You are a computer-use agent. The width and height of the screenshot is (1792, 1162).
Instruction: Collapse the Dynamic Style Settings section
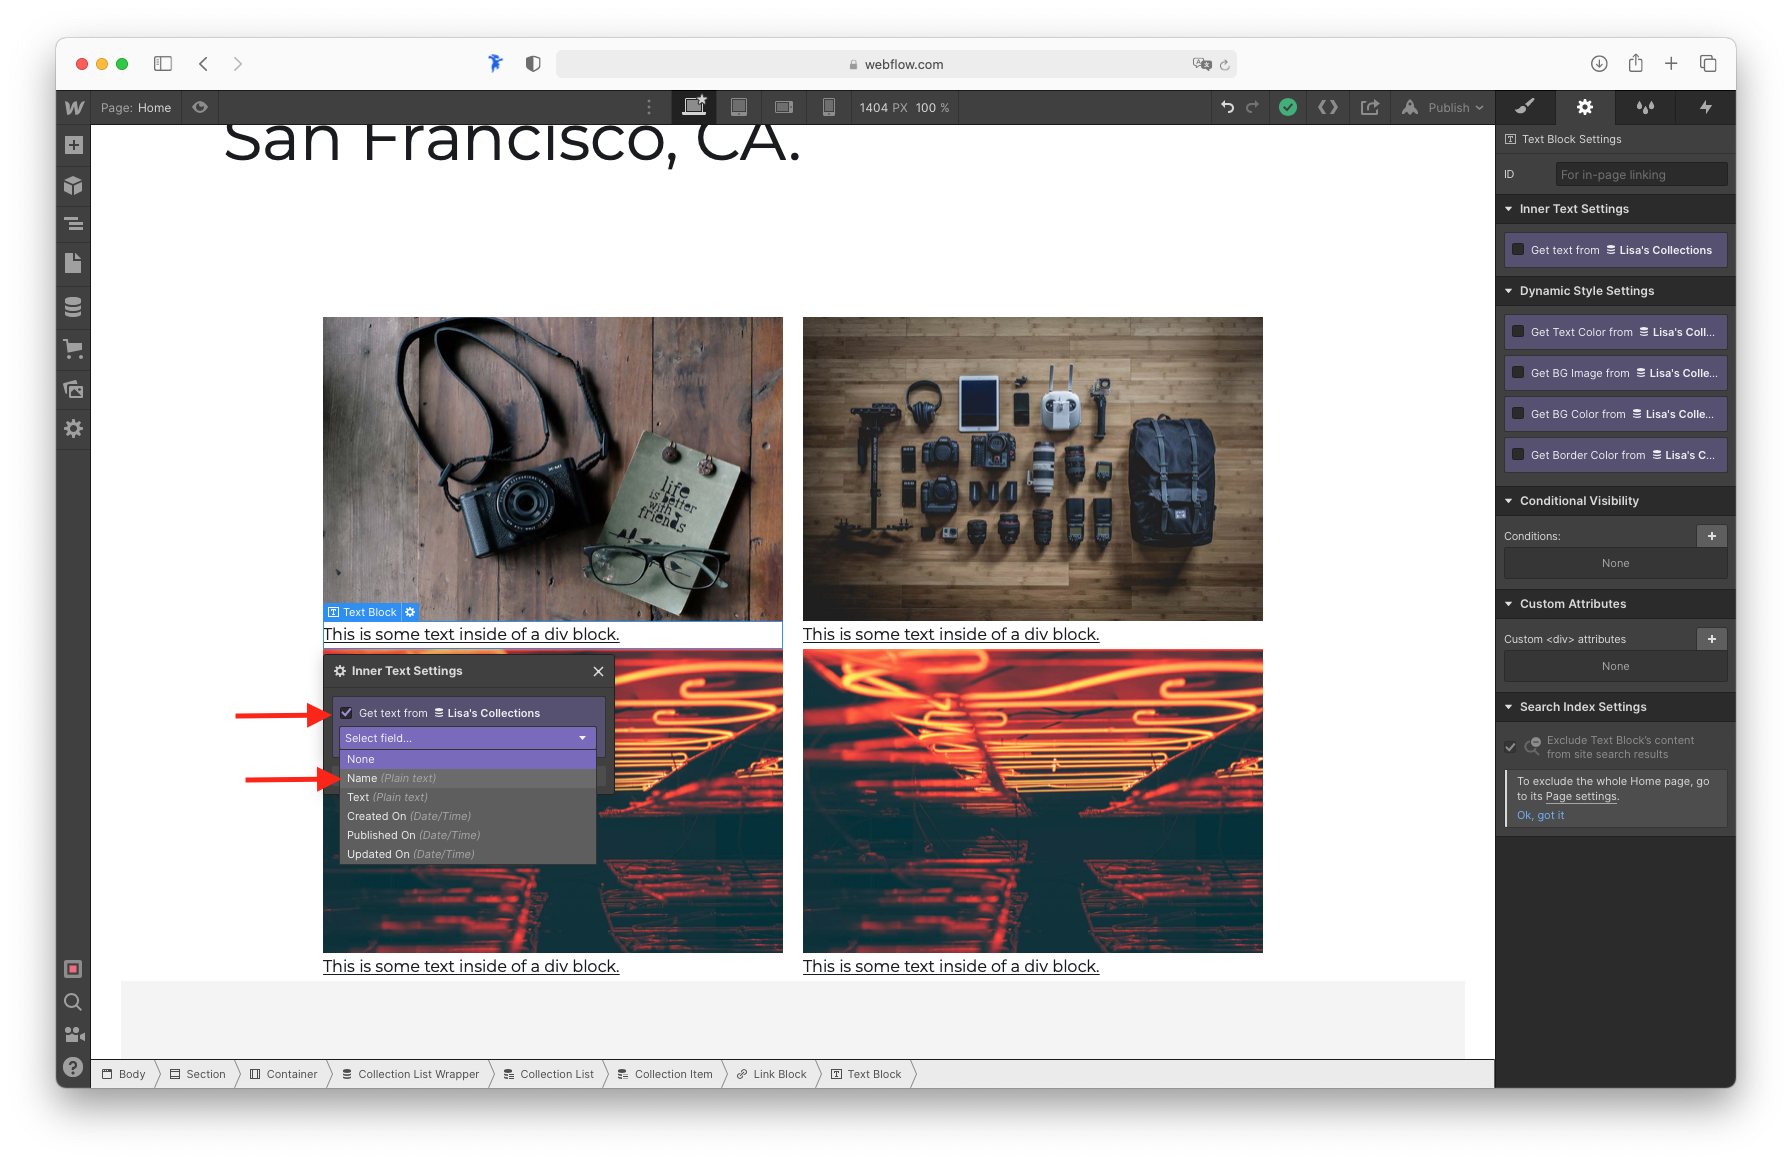click(1509, 291)
